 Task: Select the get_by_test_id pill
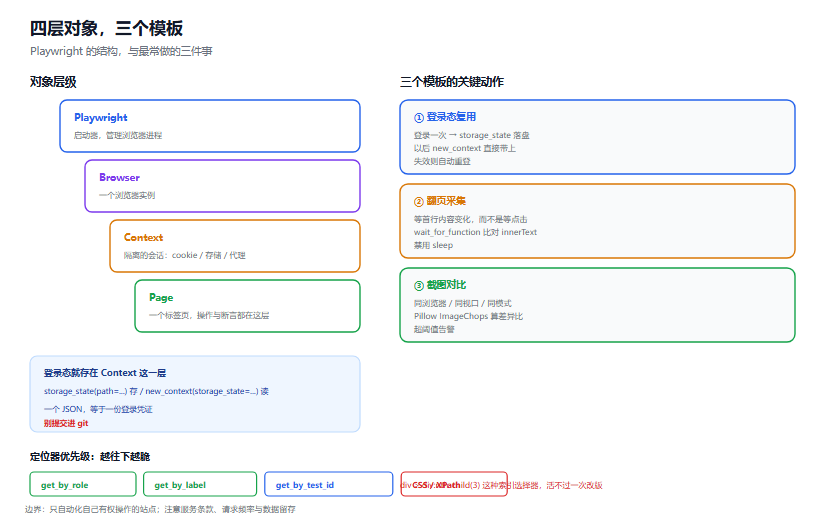point(328,484)
